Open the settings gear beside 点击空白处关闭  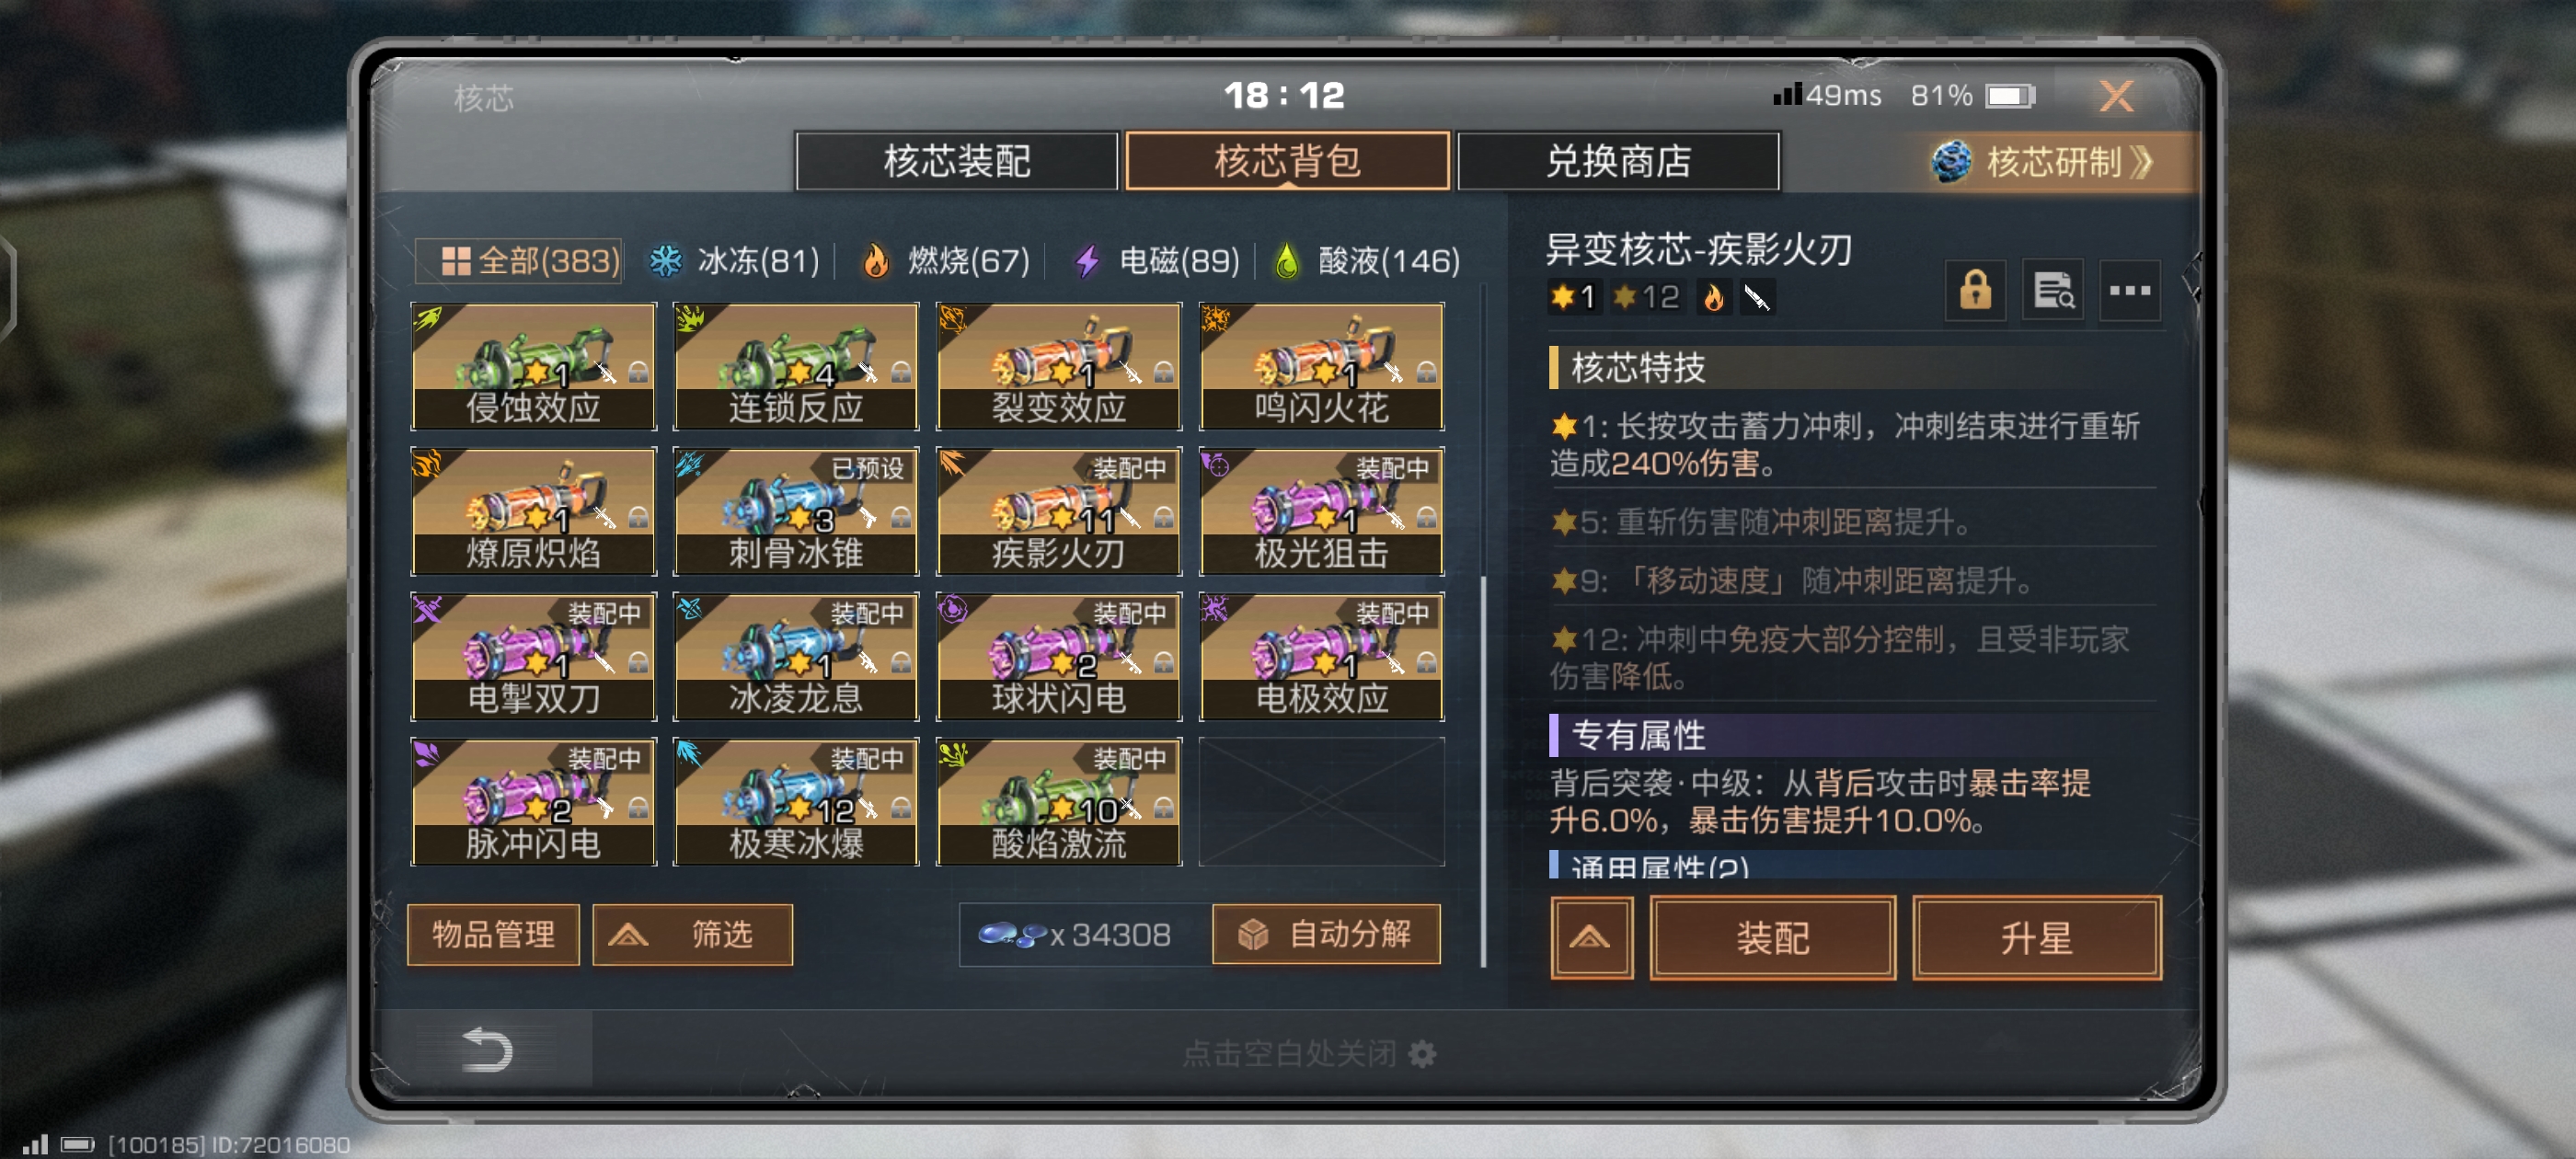point(1422,1053)
